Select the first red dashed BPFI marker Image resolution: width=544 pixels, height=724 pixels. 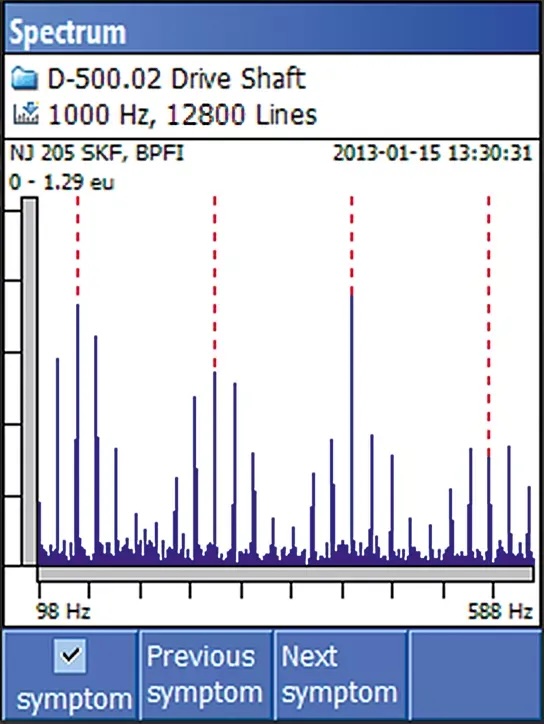(x=78, y=249)
